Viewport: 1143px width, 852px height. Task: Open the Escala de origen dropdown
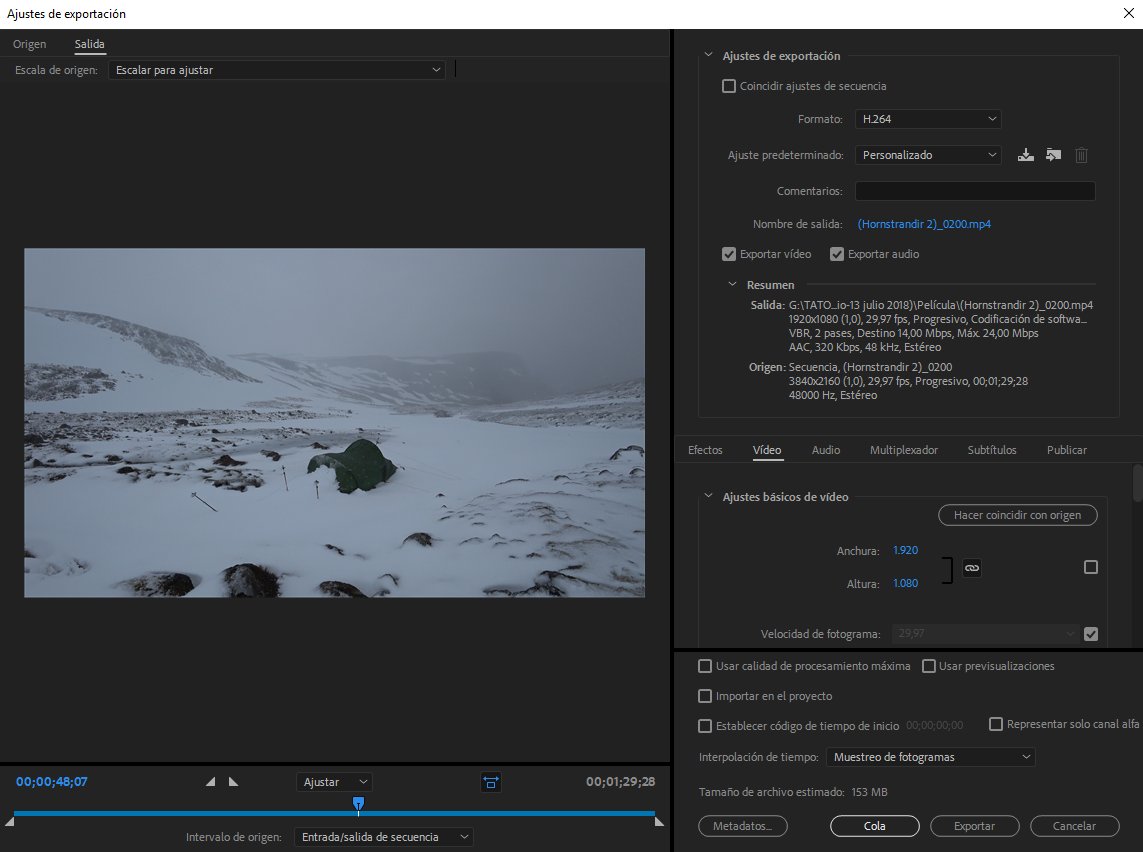(276, 70)
